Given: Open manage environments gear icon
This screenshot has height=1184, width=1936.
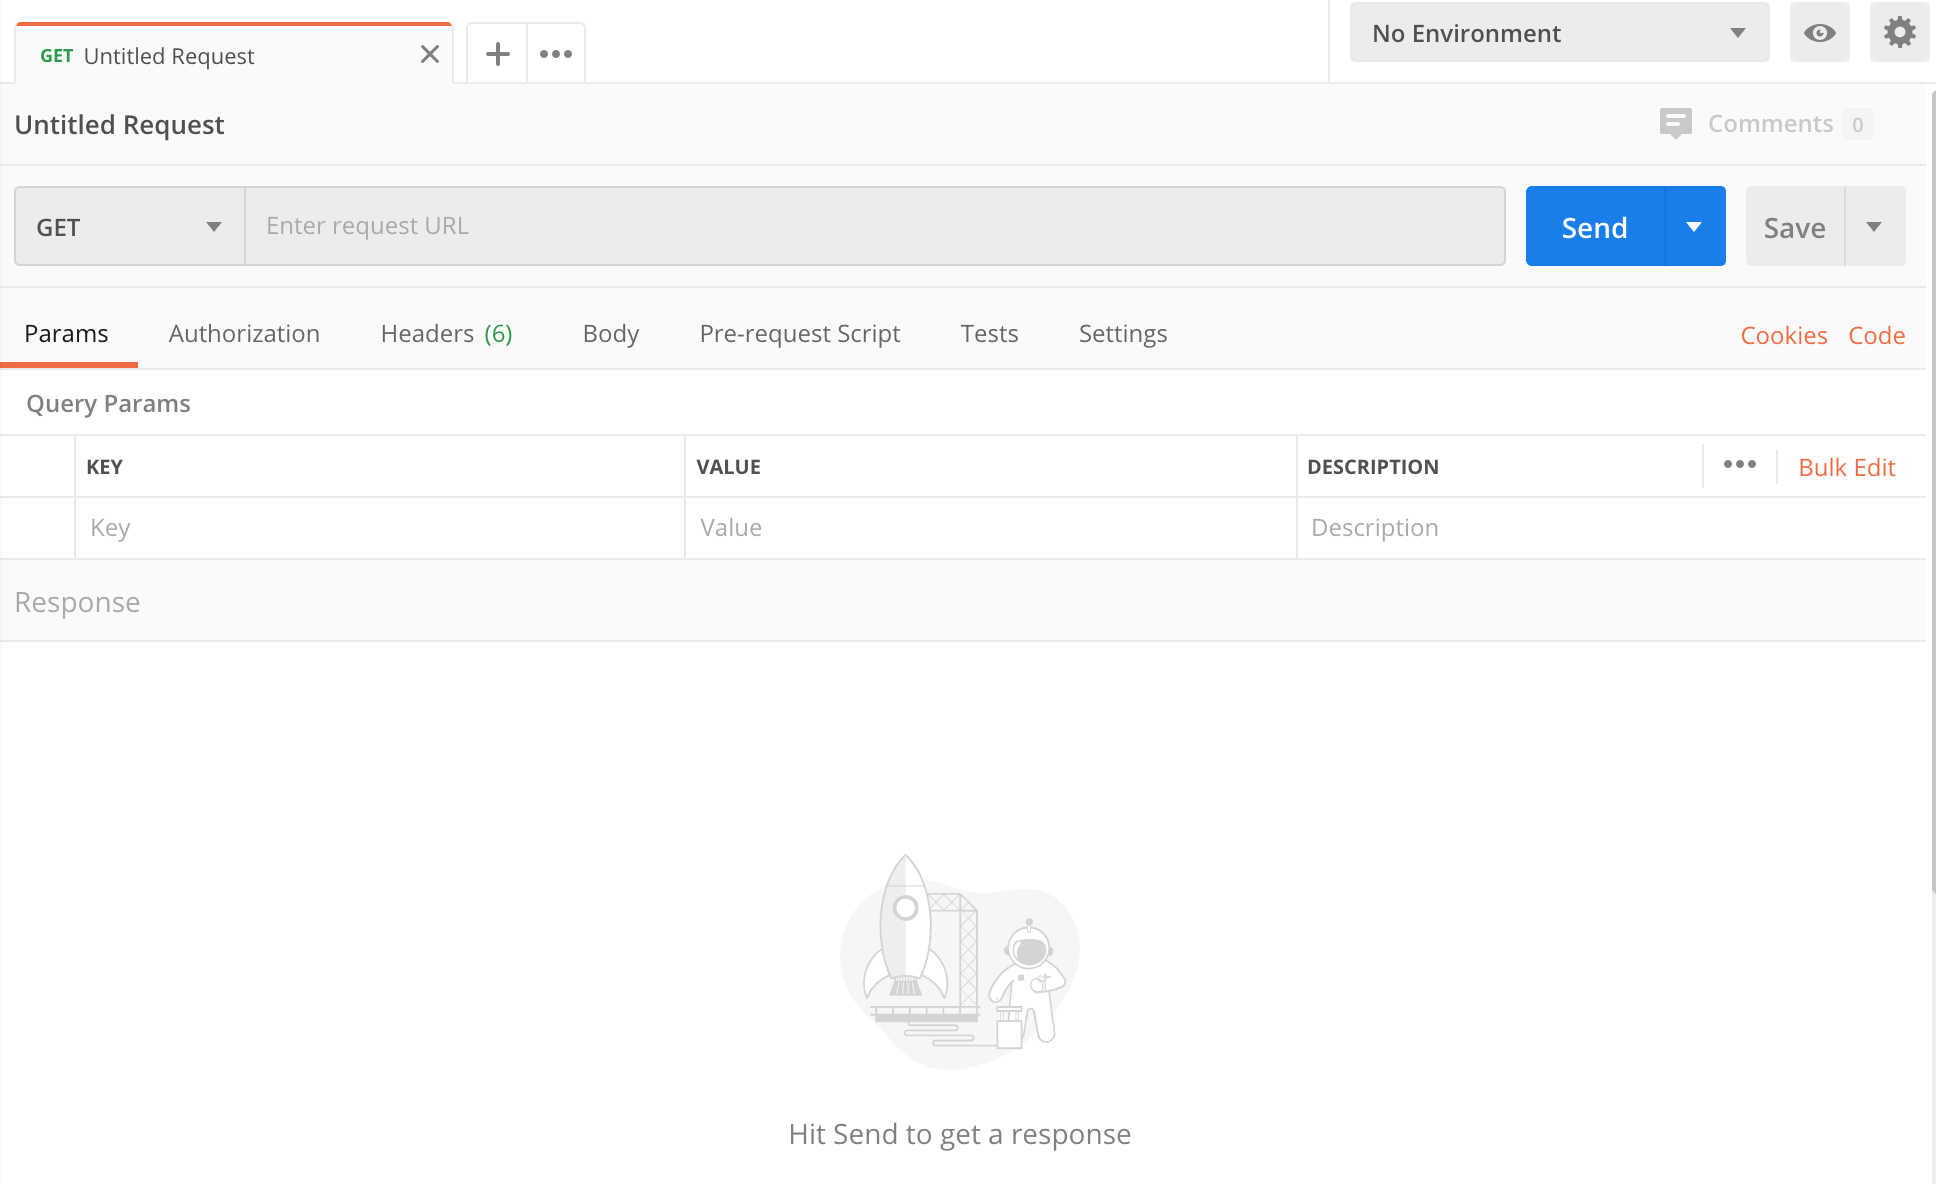Looking at the screenshot, I should click(1899, 33).
